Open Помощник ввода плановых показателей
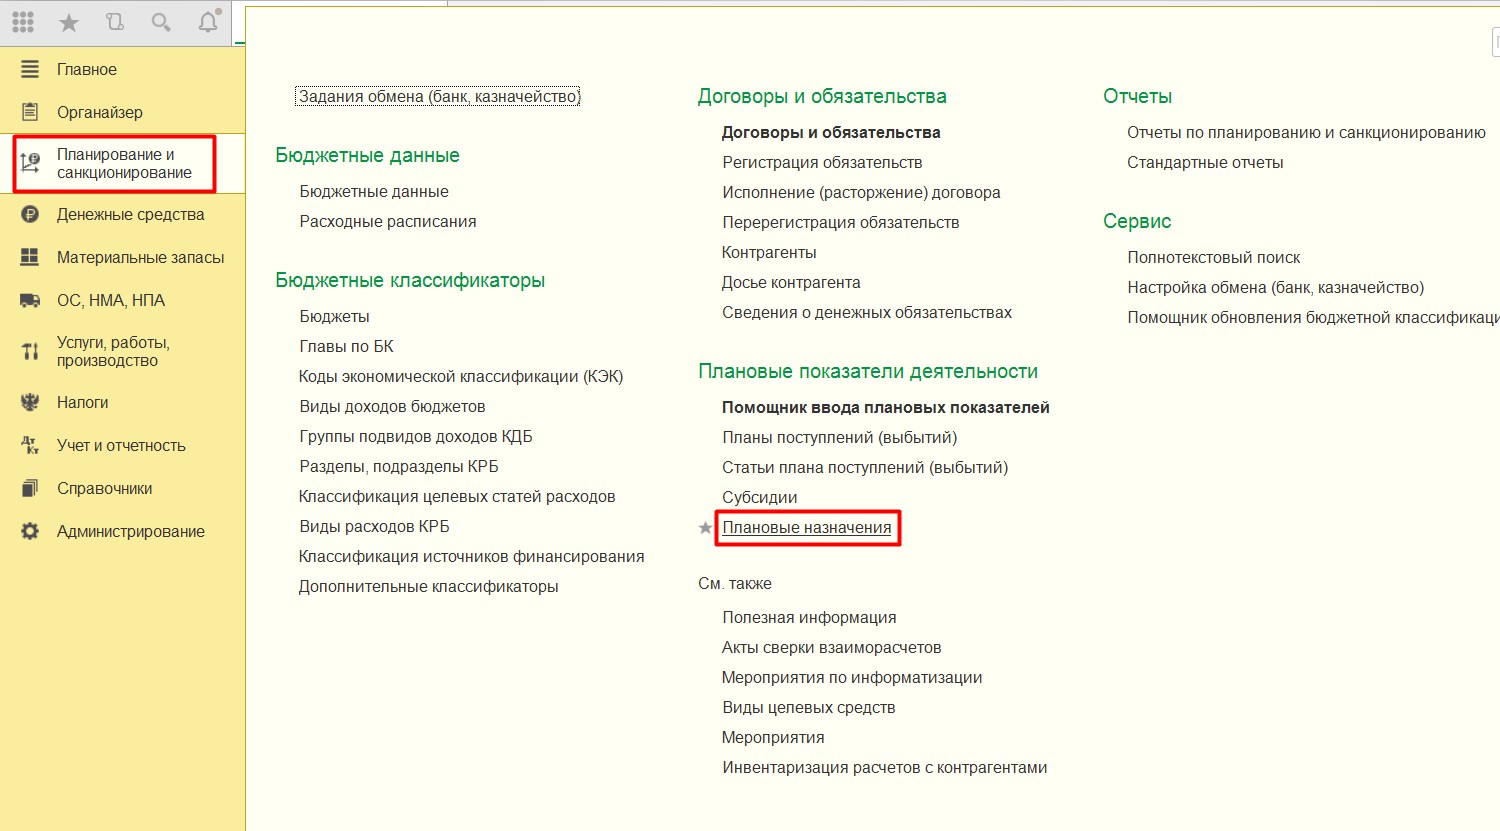1500x831 pixels. 886,407
